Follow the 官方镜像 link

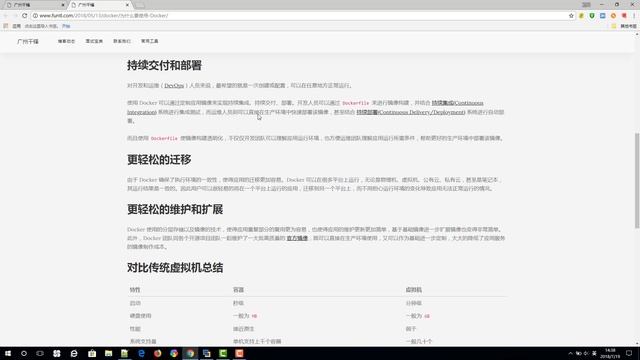(297, 238)
